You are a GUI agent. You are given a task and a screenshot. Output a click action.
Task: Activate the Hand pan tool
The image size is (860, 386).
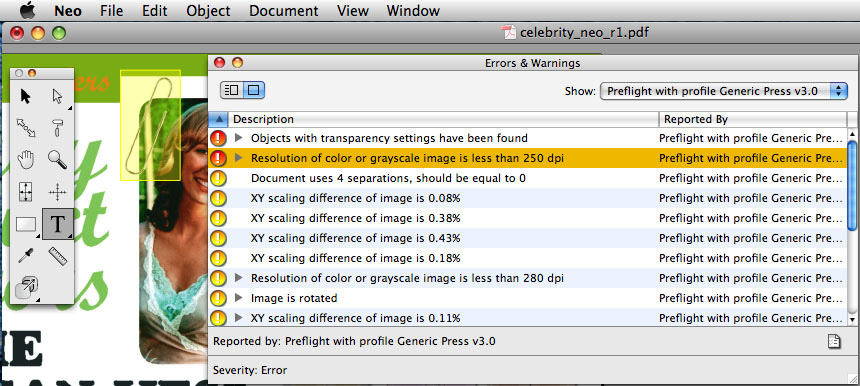pyautogui.click(x=25, y=160)
